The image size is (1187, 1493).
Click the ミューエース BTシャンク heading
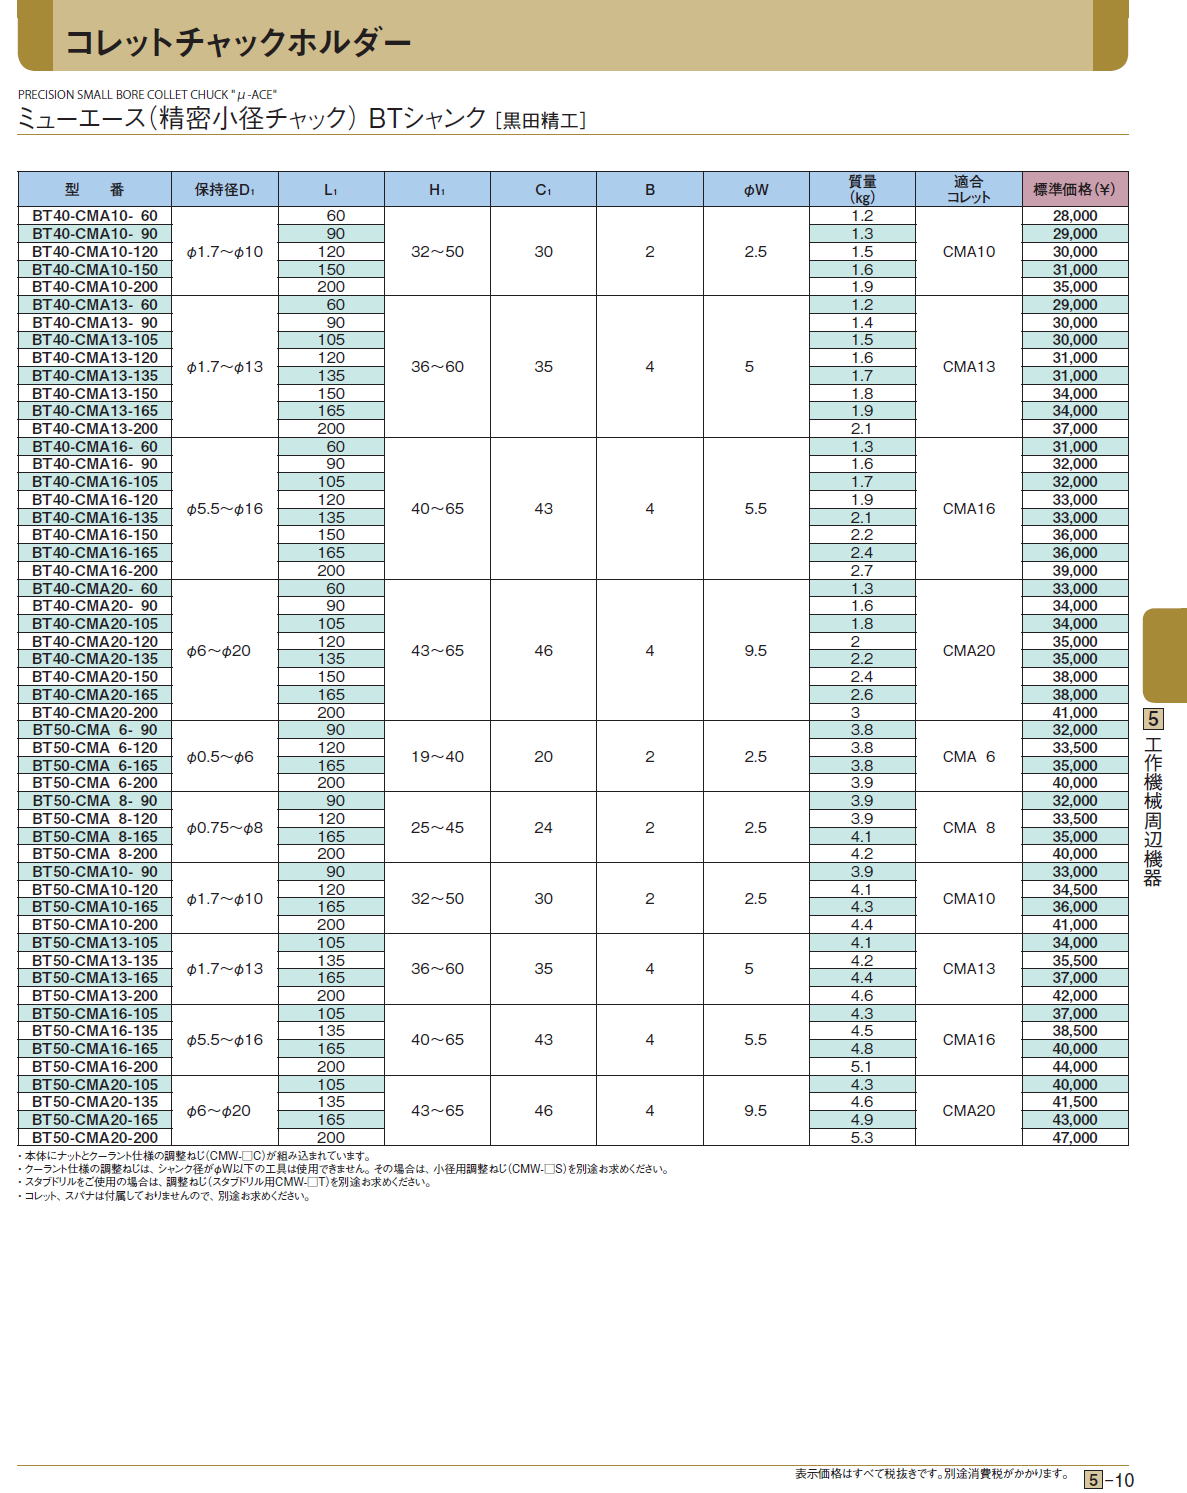coord(252,119)
